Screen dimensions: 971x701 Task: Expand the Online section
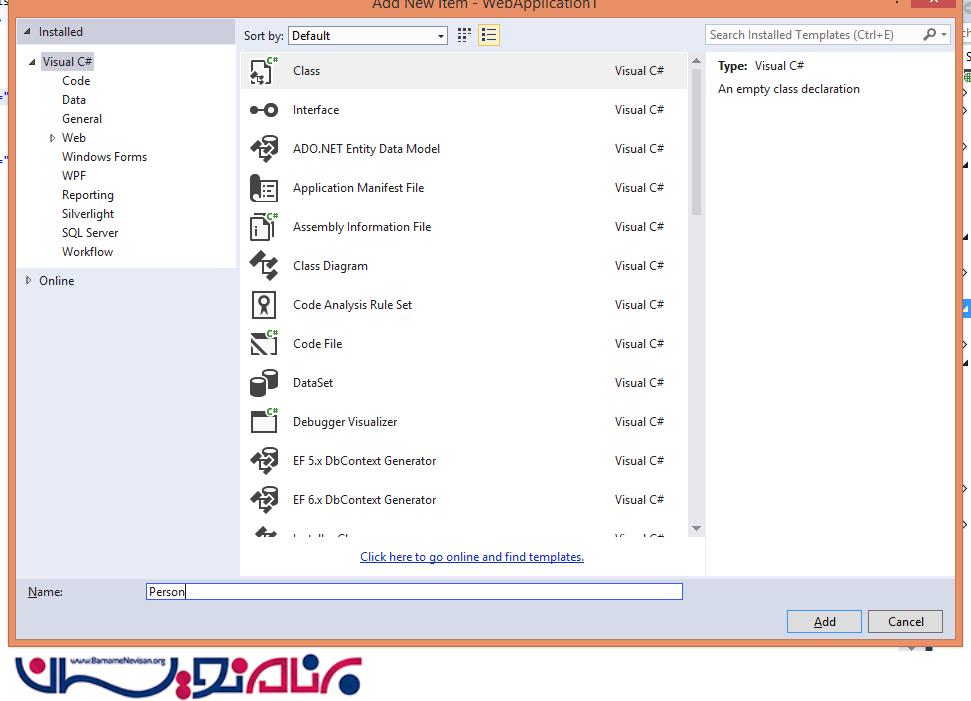click(28, 281)
